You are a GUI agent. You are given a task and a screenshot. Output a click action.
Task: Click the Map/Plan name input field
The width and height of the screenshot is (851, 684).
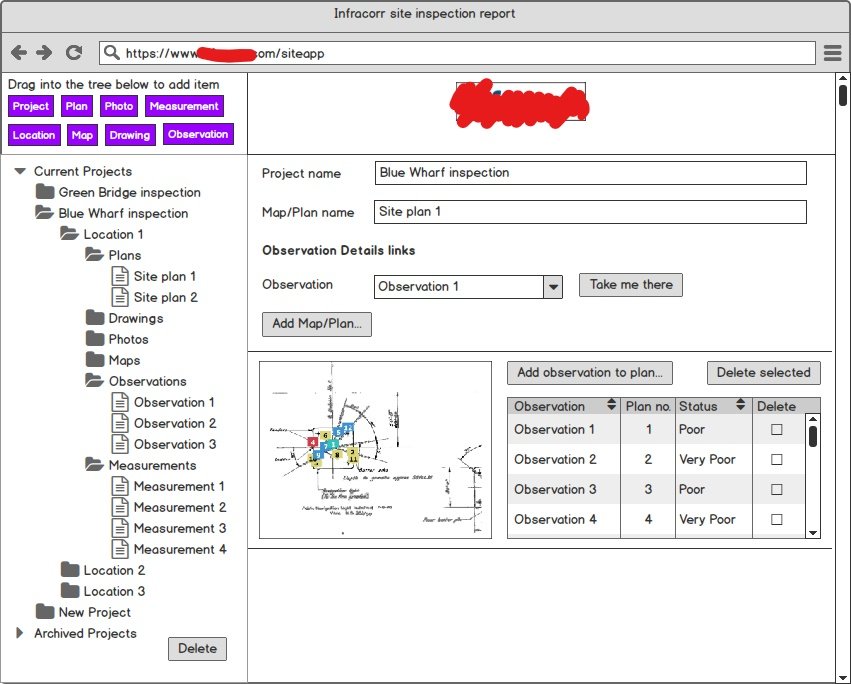point(590,212)
